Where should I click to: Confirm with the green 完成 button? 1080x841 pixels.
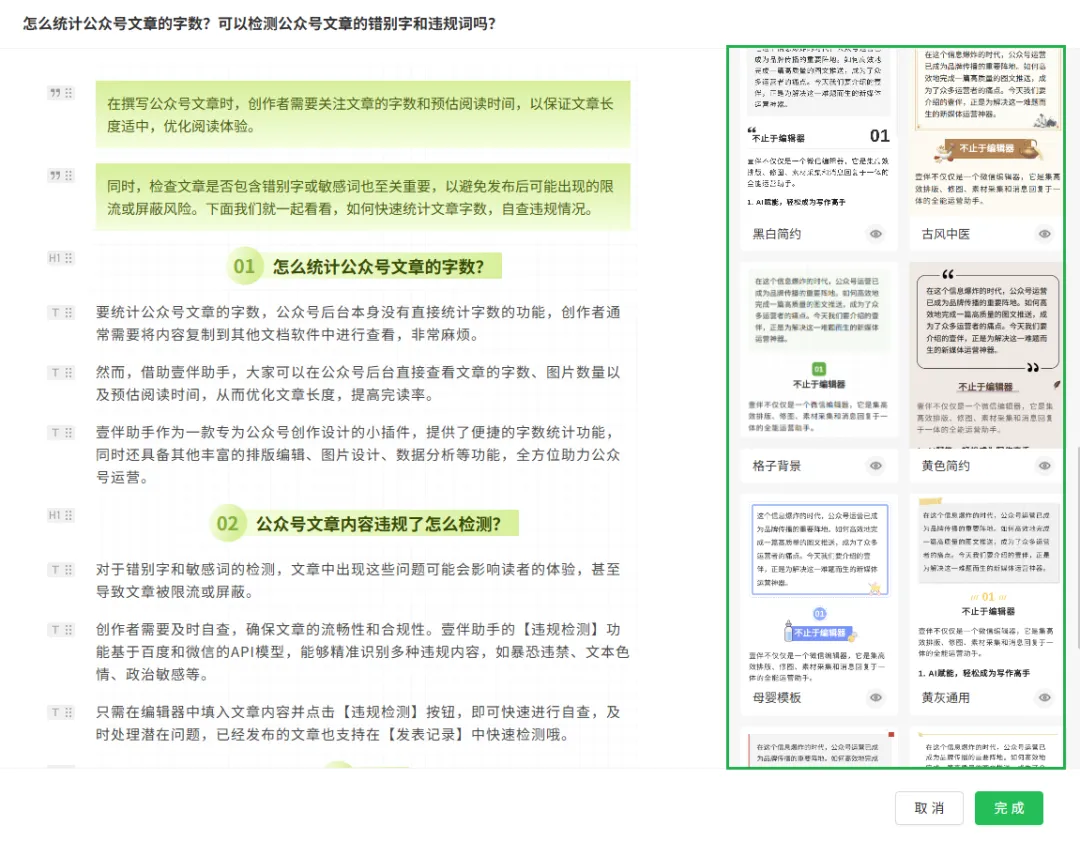[x=1009, y=808]
